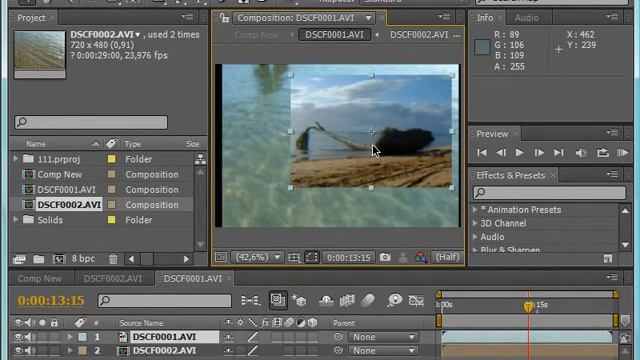
Task: Click timeline current time 0:00:13:15
Action: click(51, 300)
